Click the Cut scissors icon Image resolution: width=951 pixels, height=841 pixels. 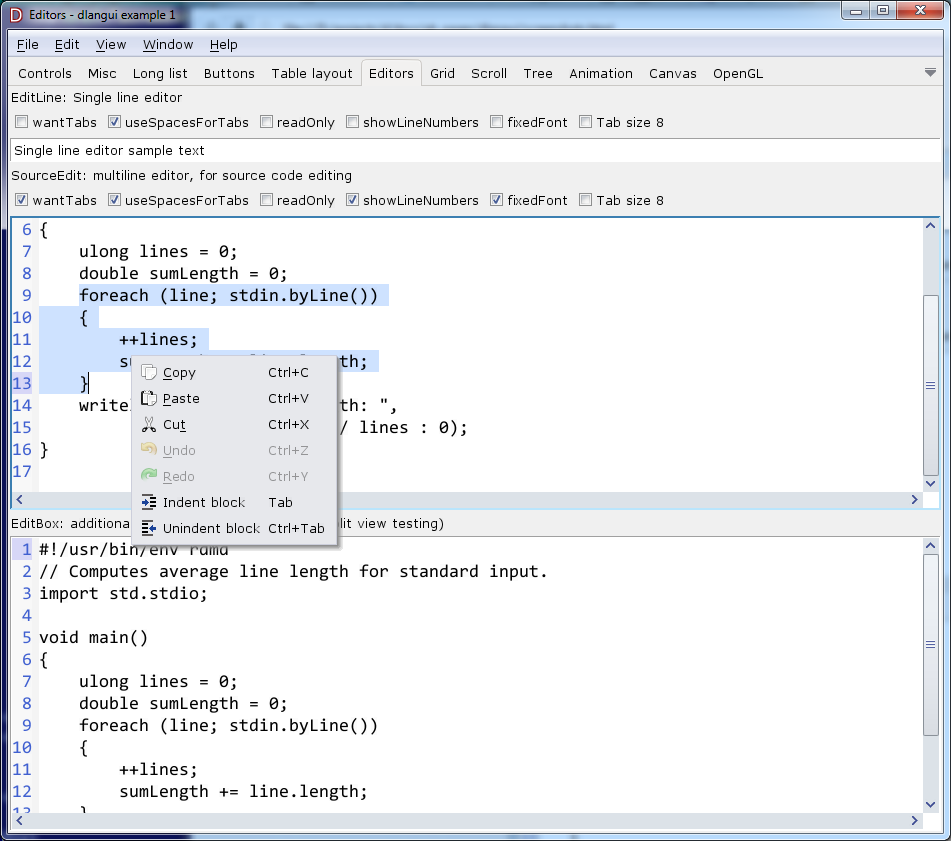[149, 425]
